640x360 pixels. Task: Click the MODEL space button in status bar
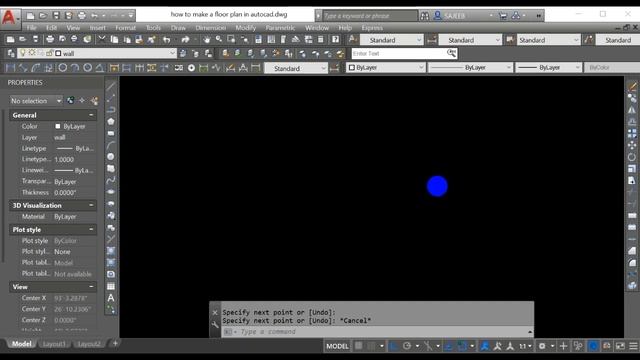point(337,346)
